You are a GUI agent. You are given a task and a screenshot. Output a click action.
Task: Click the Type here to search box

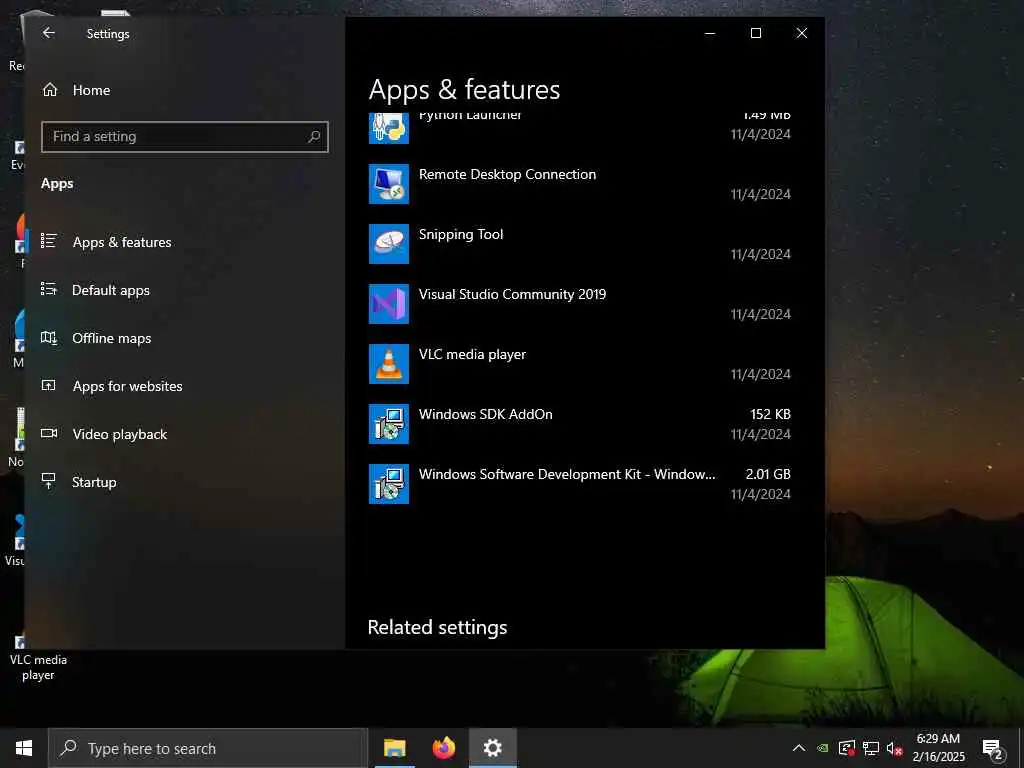pyautogui.click(x=209, y=748)
